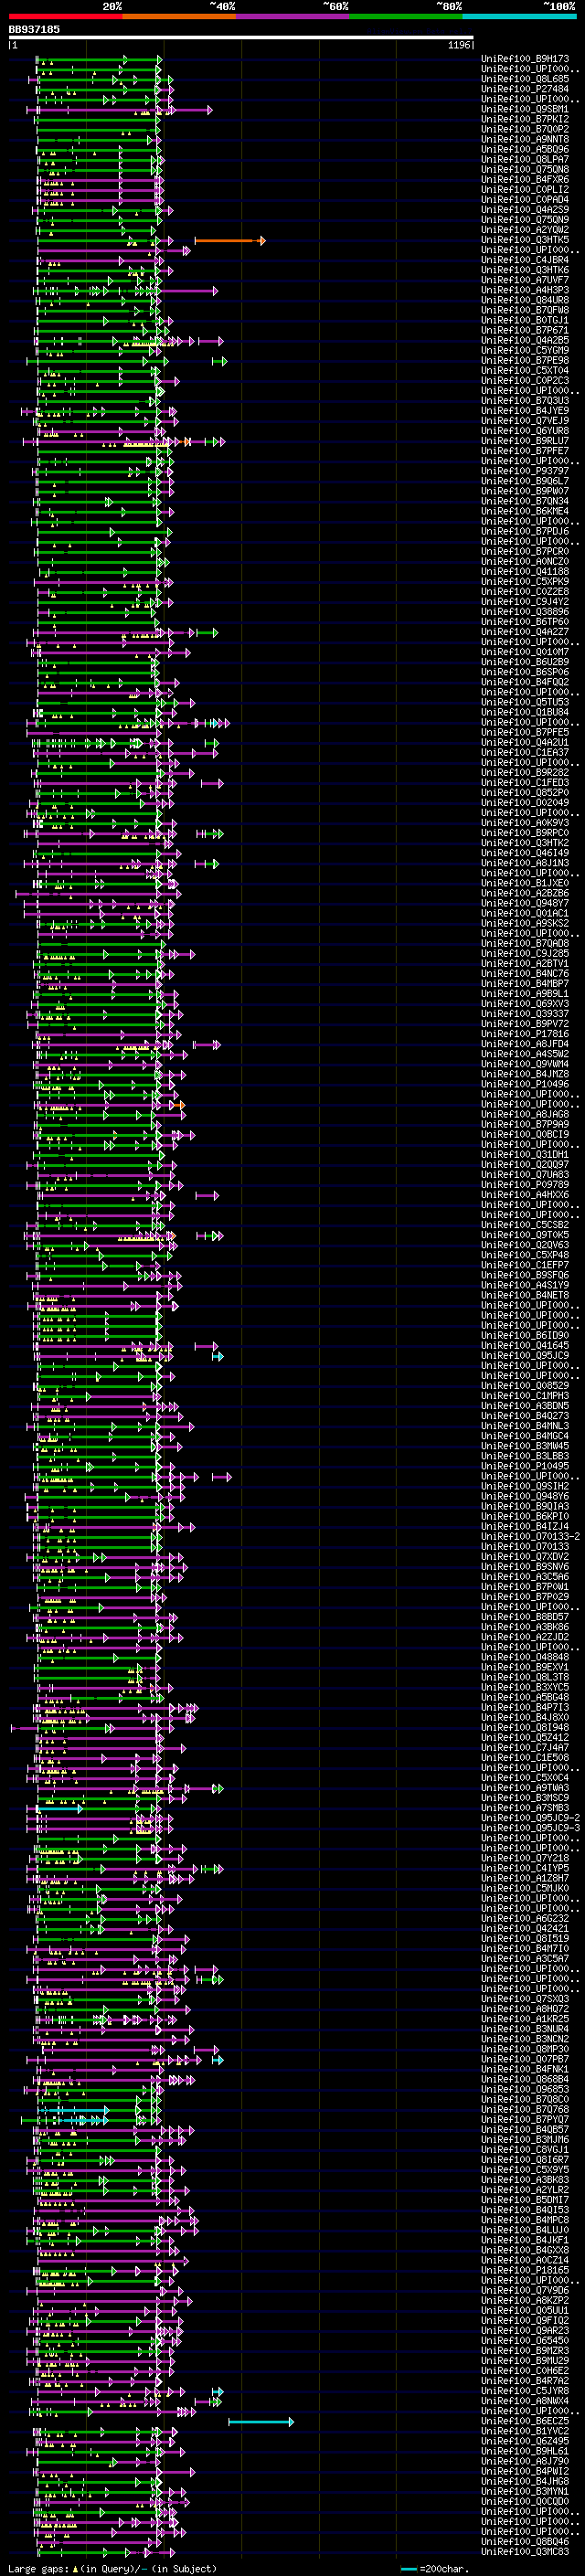
Task: Select the UniRef100_B7PKI2 label
Action: (525, 119)
